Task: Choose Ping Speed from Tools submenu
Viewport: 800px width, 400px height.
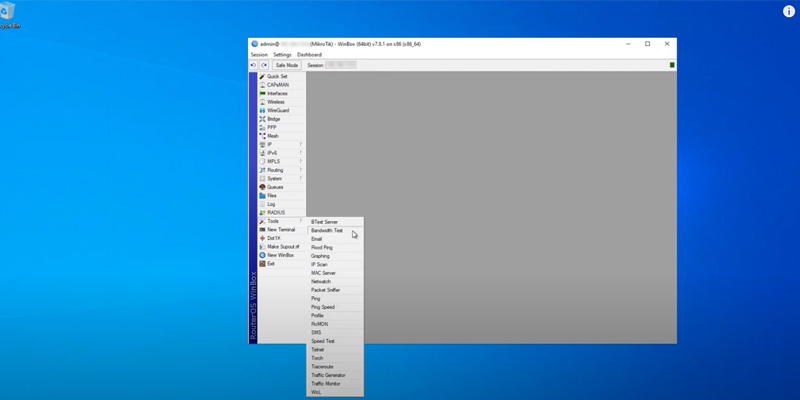Action: coord(335,307)
